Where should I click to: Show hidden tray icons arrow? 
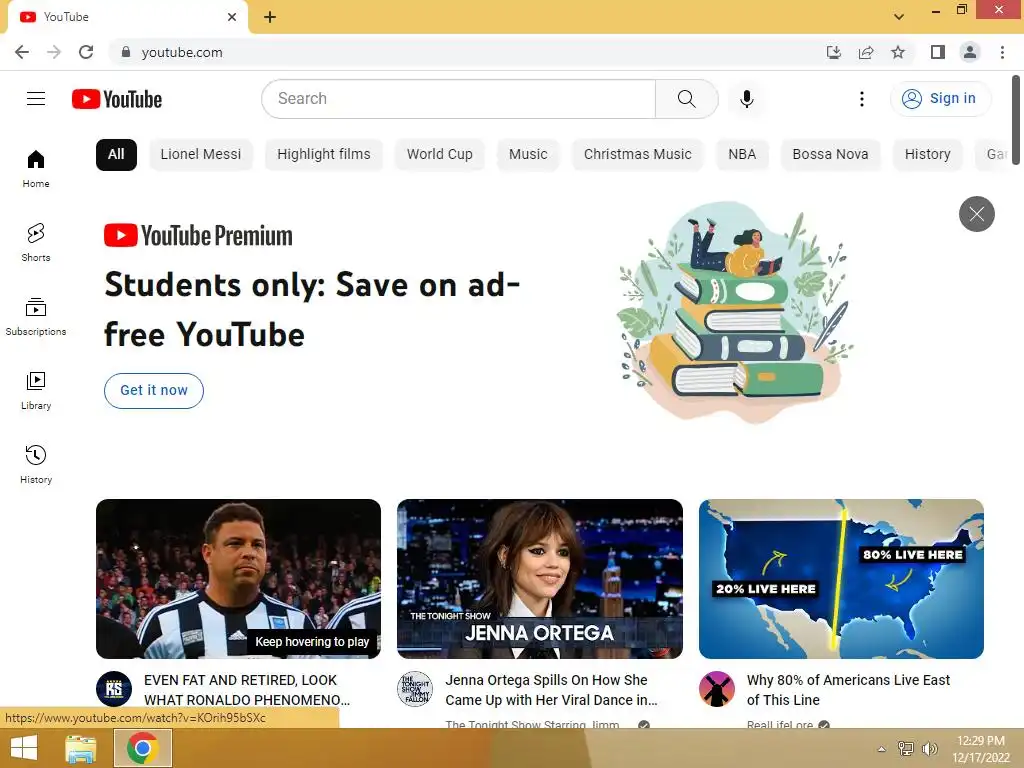point(882,749)
